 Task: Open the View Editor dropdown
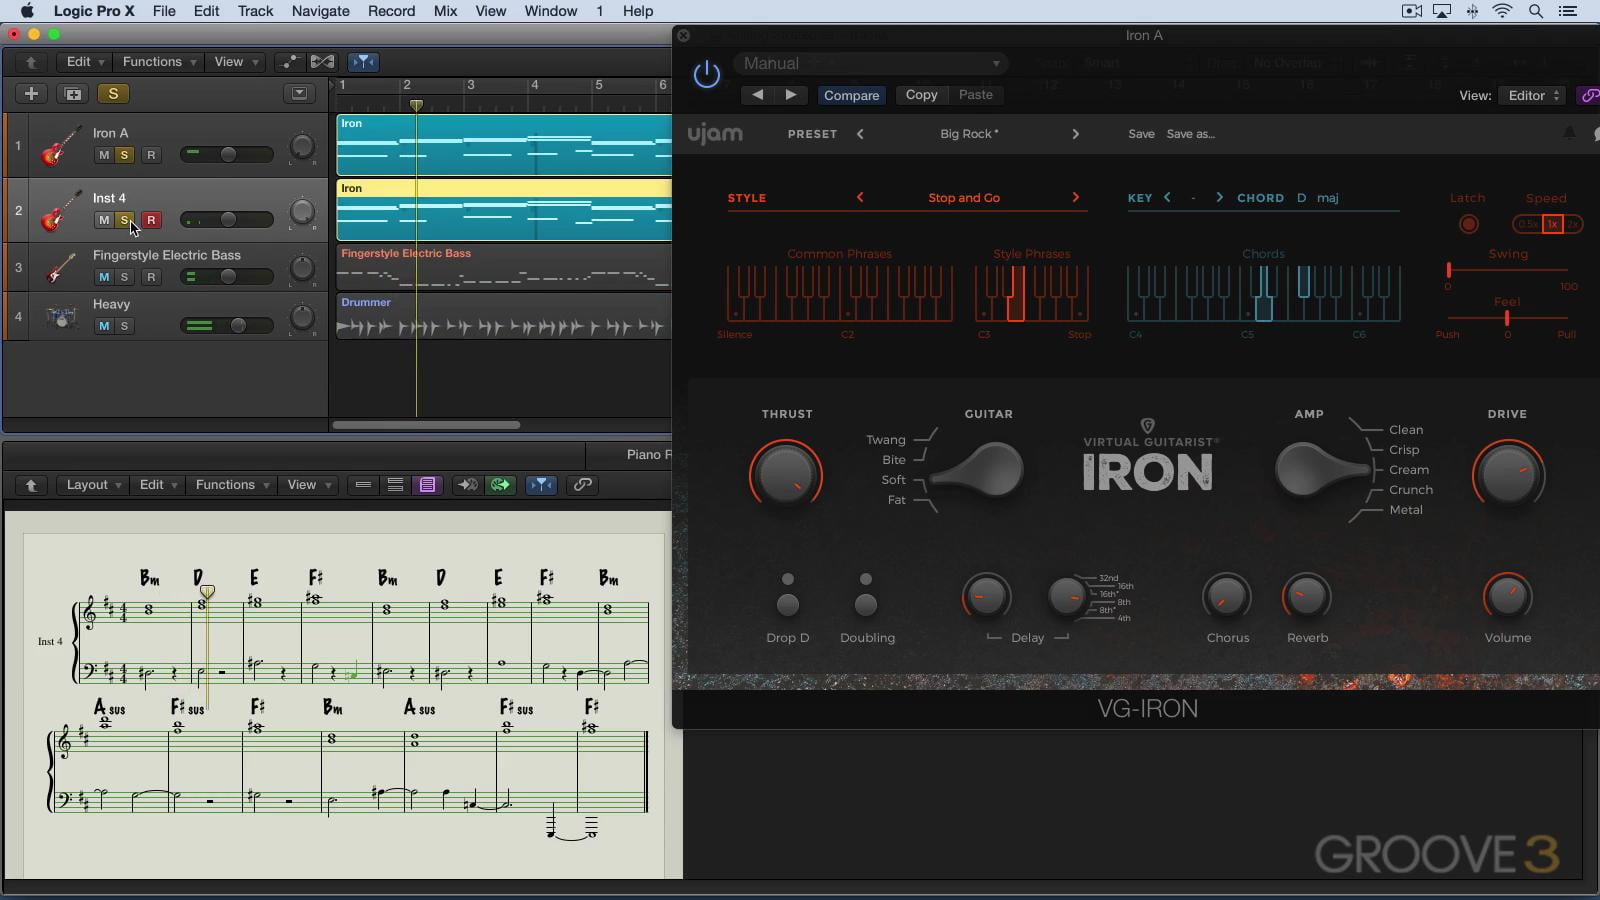point(1533,95)
